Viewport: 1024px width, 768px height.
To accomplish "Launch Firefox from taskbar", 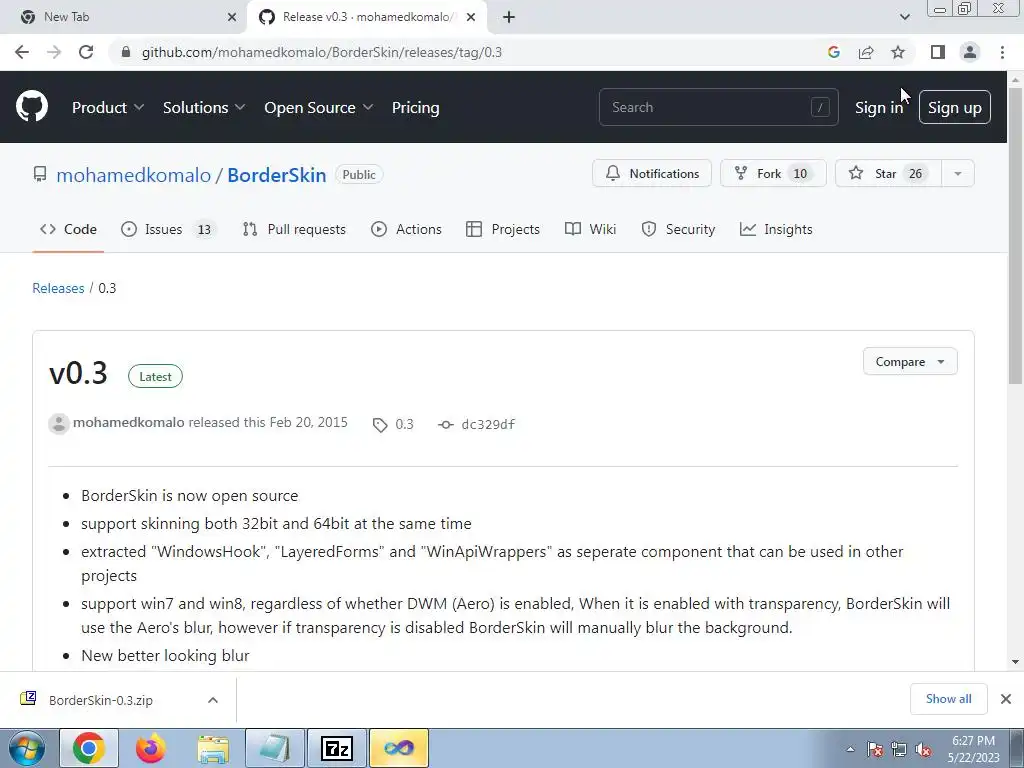I will click(151, 748).
